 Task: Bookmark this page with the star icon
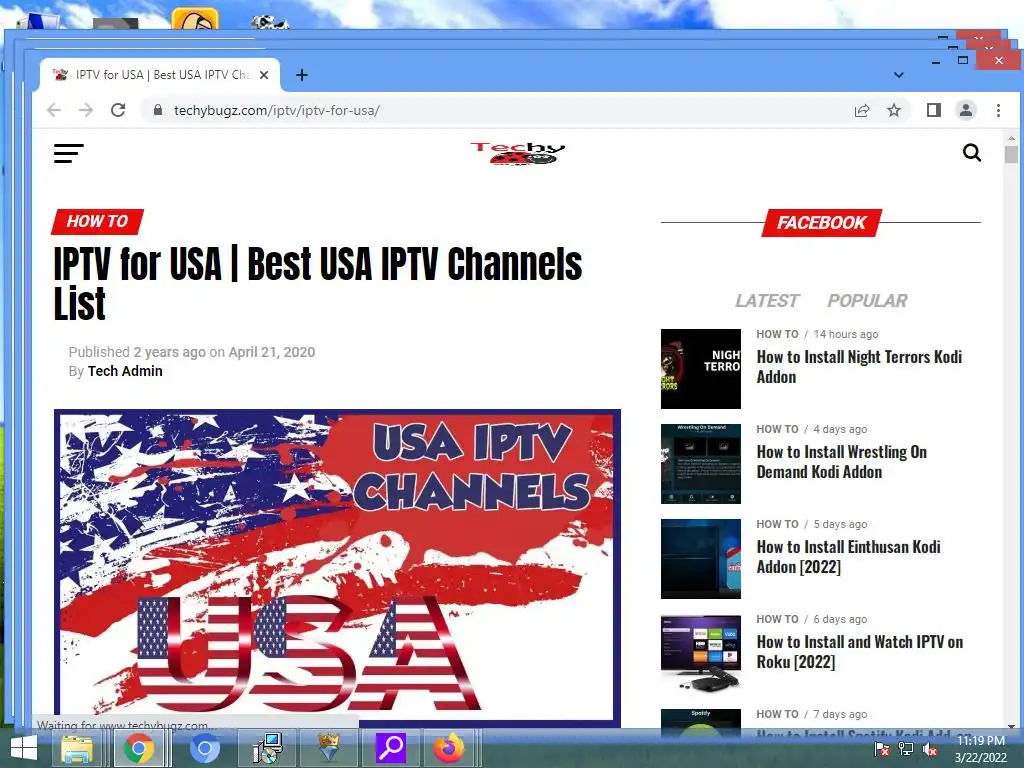[894, 110]
